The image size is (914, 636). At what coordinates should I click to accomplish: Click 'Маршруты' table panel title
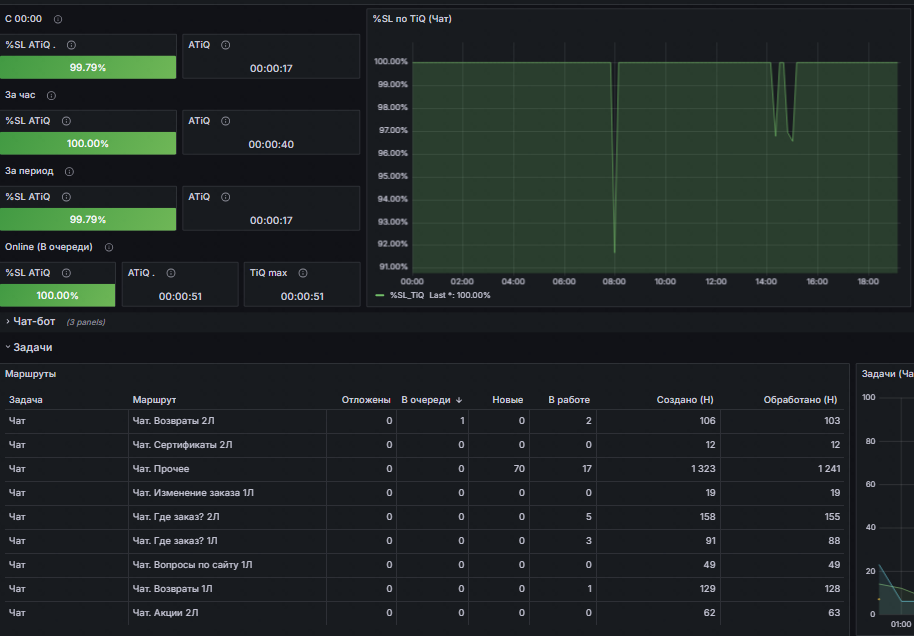(30, 374)
